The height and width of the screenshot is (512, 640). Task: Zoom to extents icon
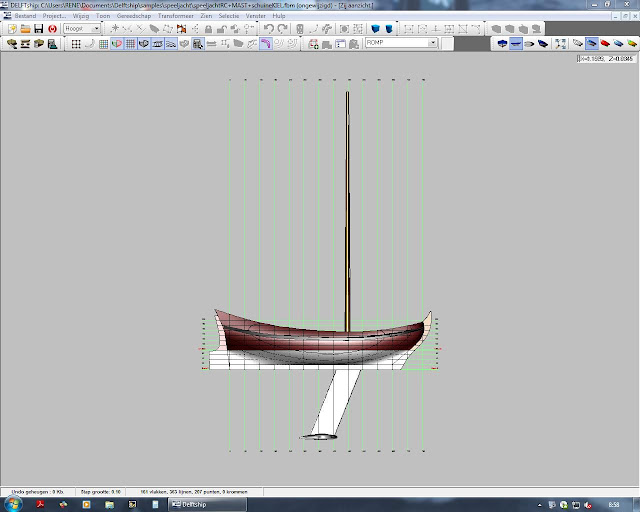click(560, 44)
